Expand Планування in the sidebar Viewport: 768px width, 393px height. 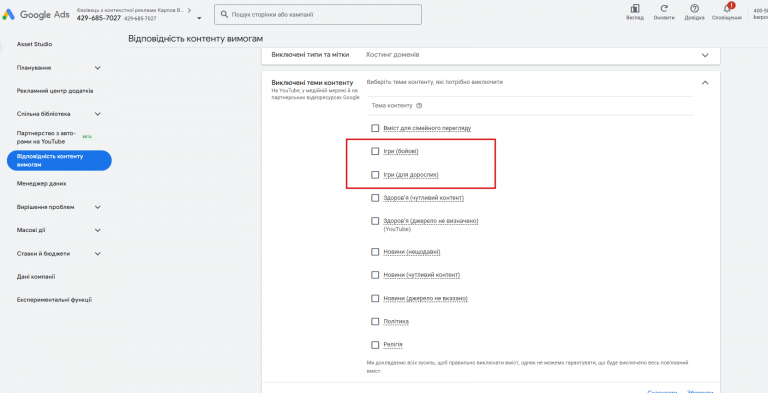(x=97, y=68)
